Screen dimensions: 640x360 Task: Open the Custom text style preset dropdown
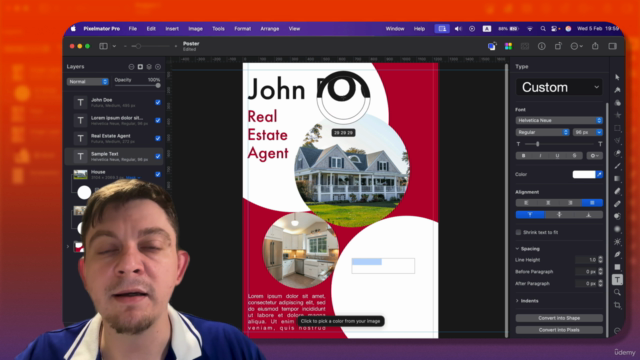point(559,87)
